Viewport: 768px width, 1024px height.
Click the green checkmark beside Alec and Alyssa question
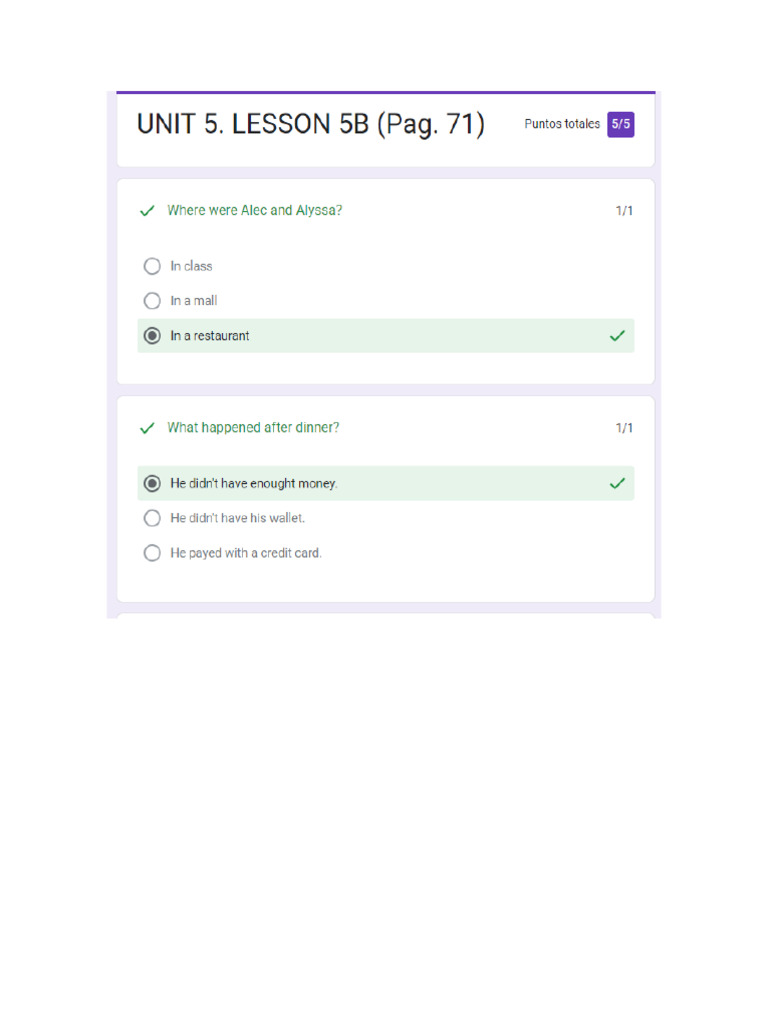[147, 211]
